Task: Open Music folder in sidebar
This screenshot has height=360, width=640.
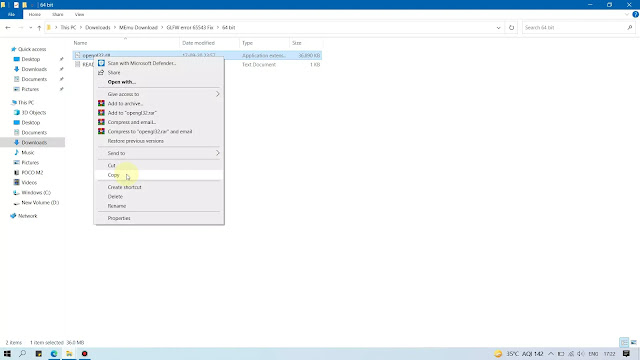Action: coord(27,153)
